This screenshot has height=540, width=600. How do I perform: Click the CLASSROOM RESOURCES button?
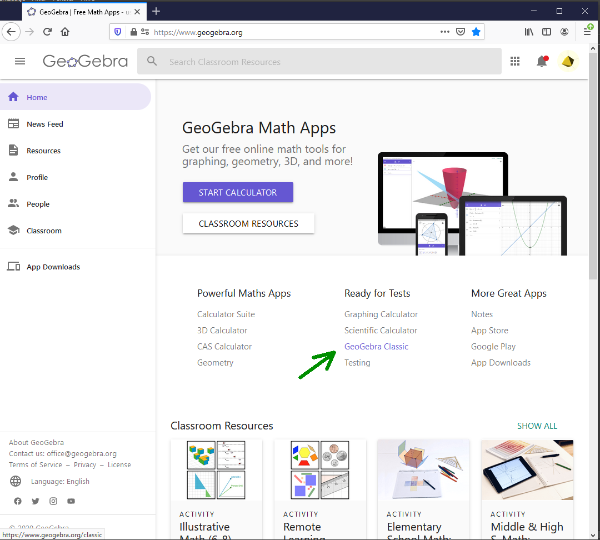click(248, 224)
